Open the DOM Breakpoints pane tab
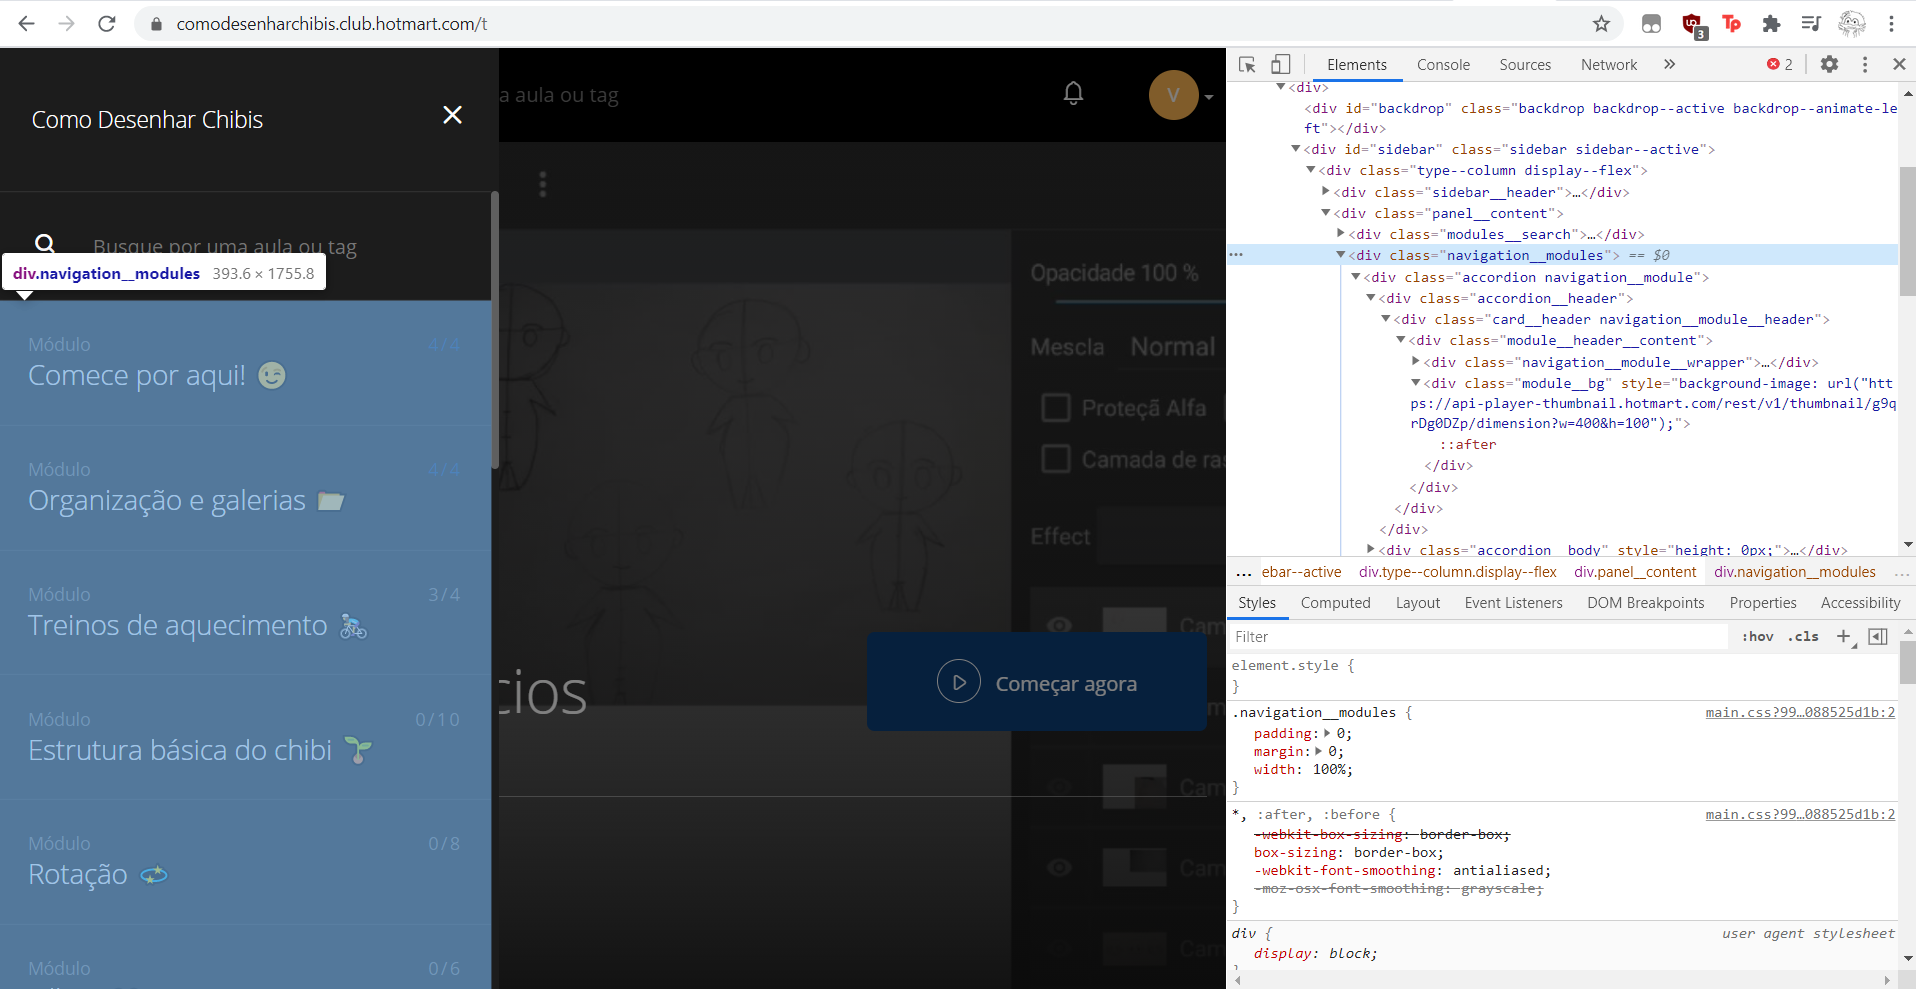Screen dimensions: 1916x989 1645,602
